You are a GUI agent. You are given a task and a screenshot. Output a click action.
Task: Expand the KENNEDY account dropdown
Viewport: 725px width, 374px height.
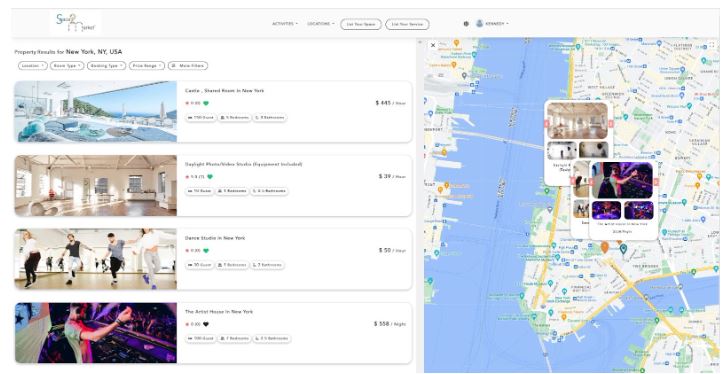pyautogui.click(x=497, y=24)
